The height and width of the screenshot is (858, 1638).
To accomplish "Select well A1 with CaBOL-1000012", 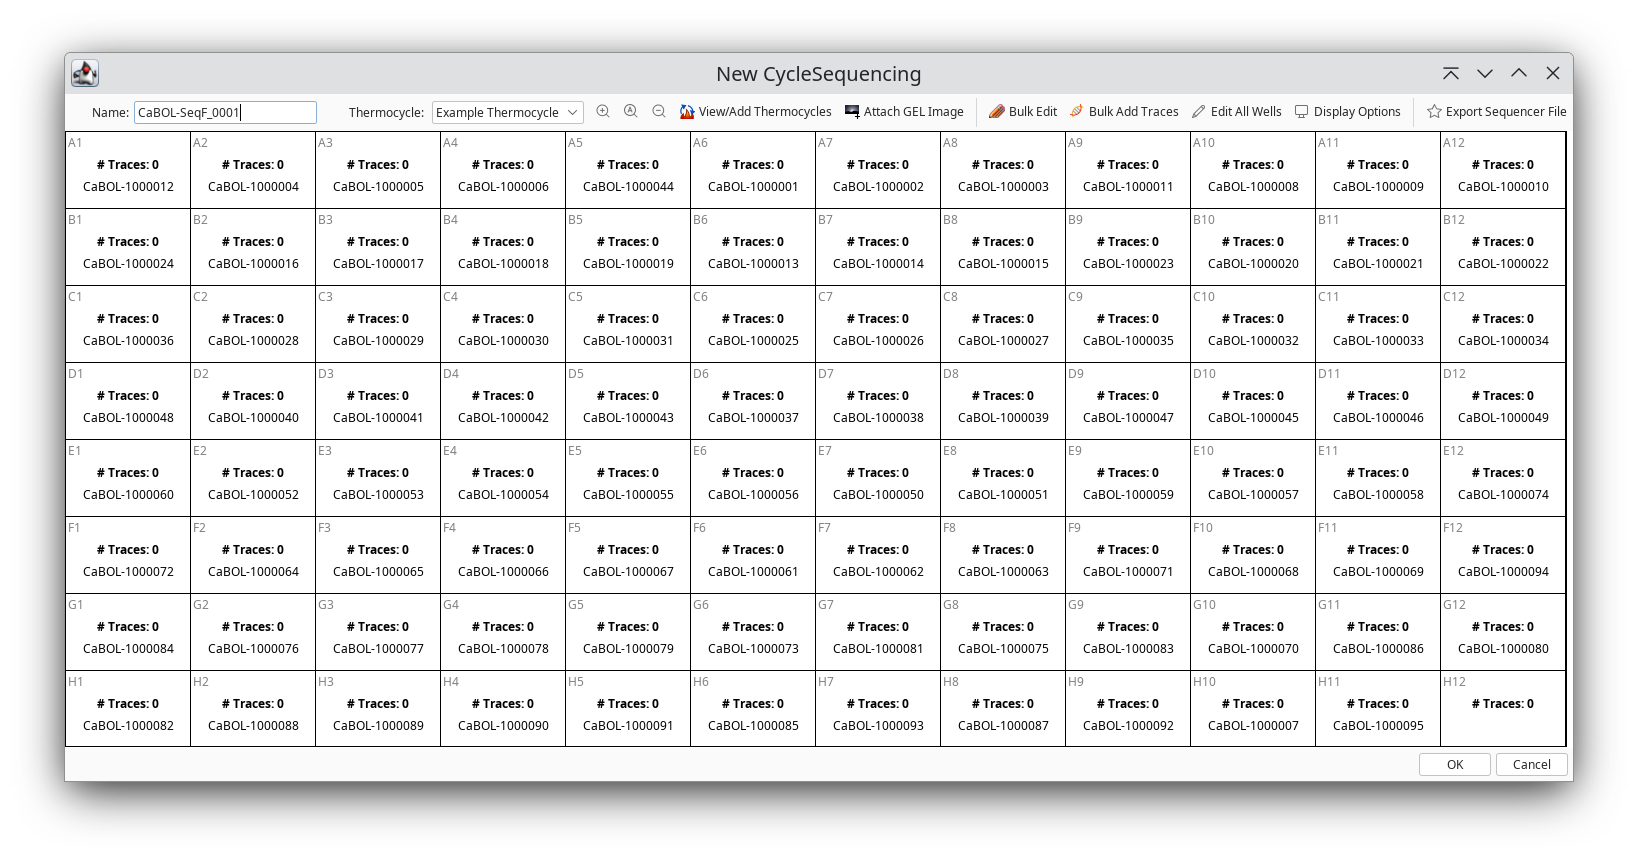I will click(128, 171).
